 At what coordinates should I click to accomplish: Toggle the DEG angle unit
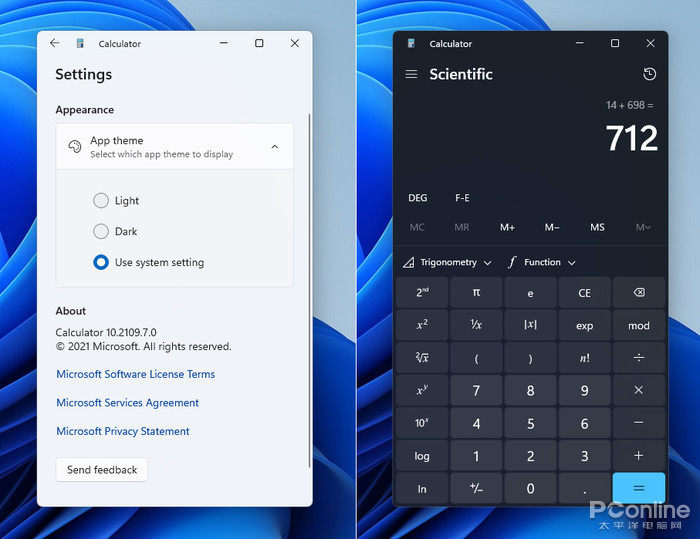(x=417, y=198)
